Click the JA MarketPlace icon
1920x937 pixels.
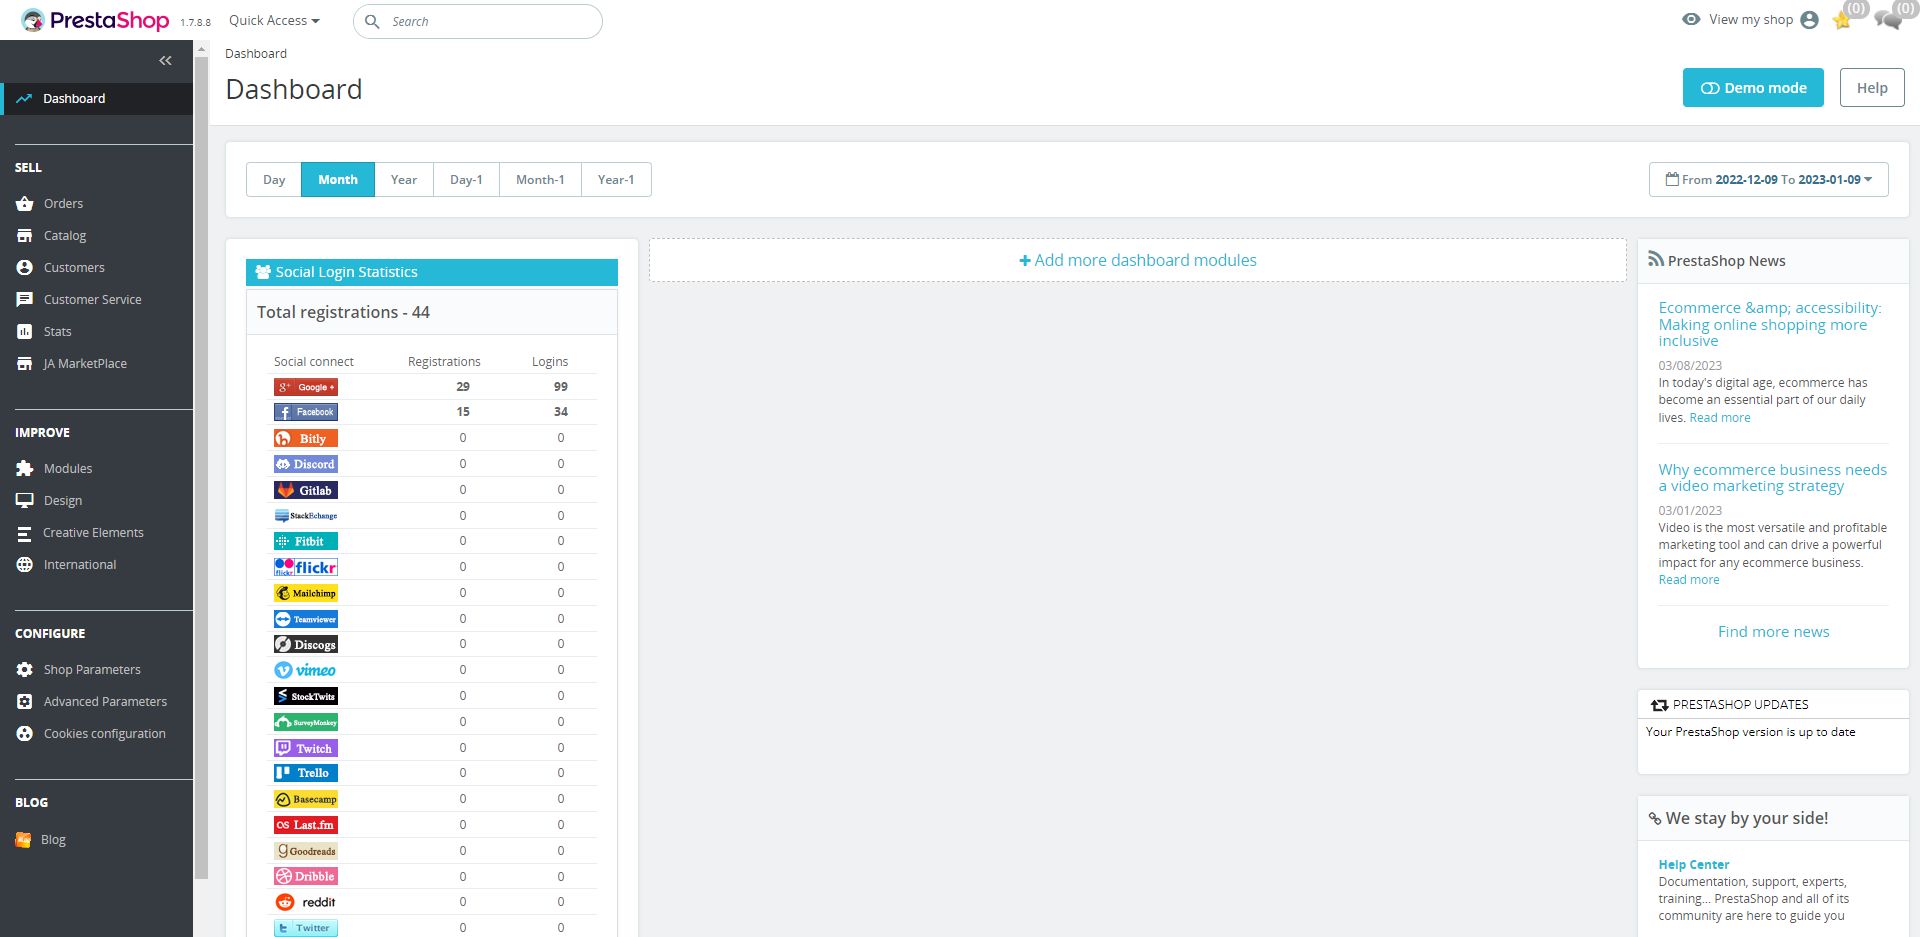pos(25,364)
